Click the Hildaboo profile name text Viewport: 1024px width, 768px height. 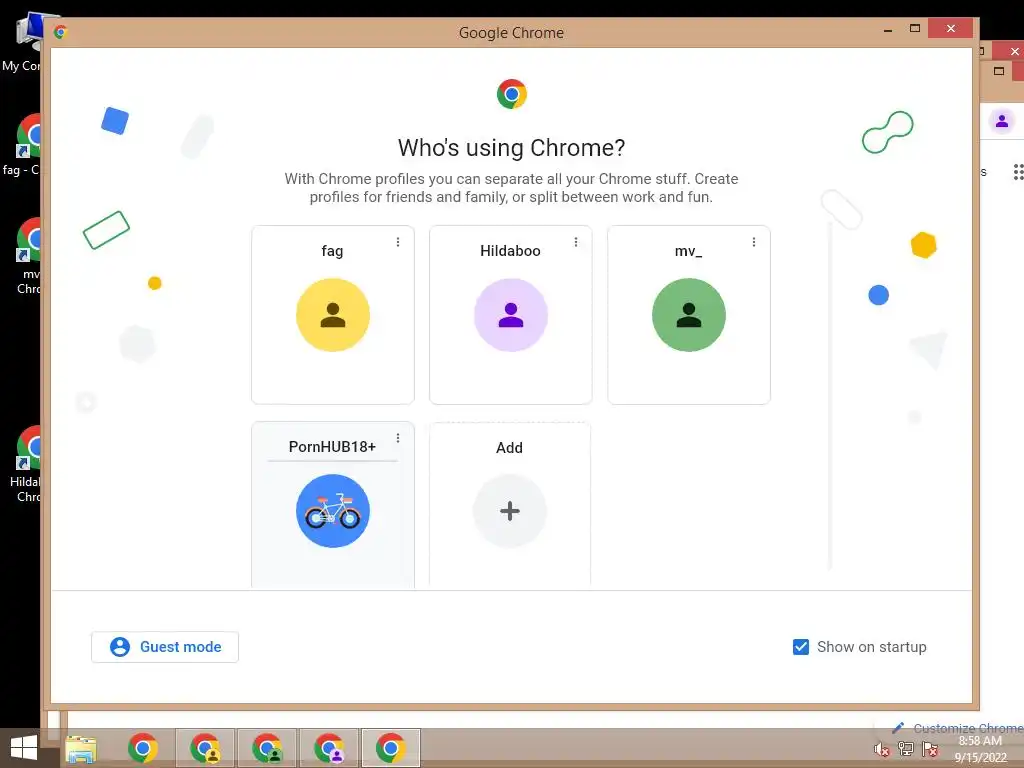pyautogui.click(x=510, y=251)
